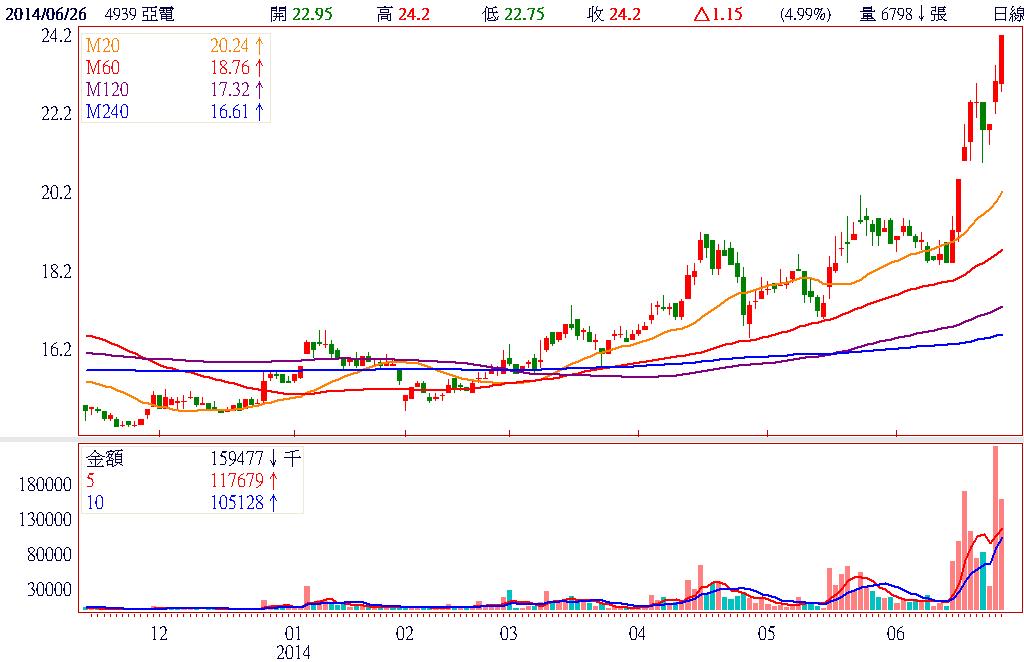Click the 20.2 price axis label
1024x662 pixels.
pos(54,192)
